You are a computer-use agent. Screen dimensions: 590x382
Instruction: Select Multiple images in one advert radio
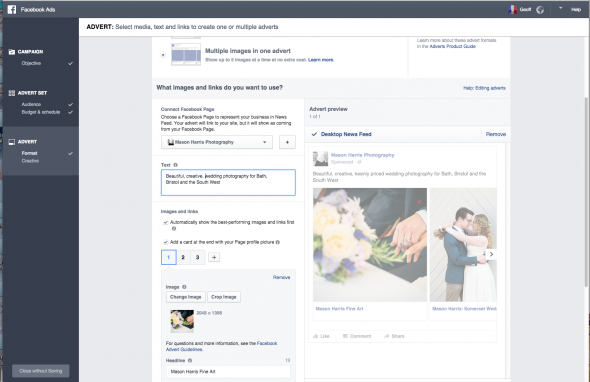[163, 55]
